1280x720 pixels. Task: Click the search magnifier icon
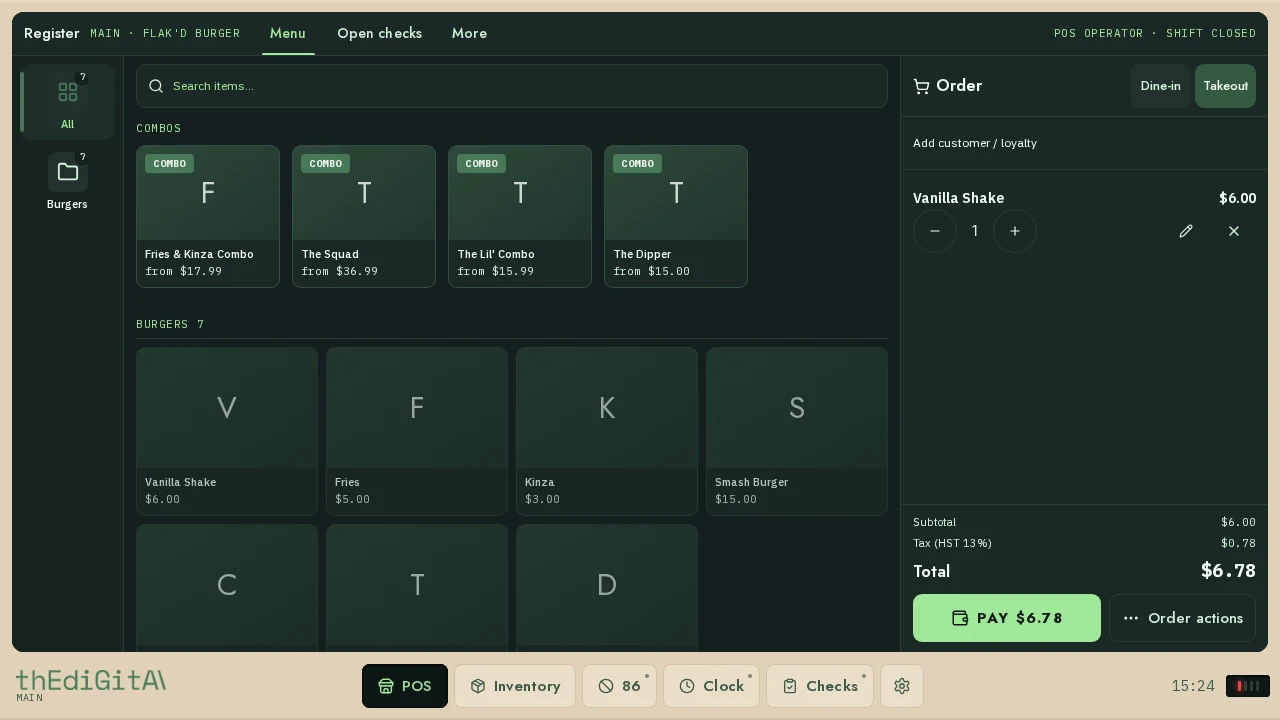(x=156, y=86)
